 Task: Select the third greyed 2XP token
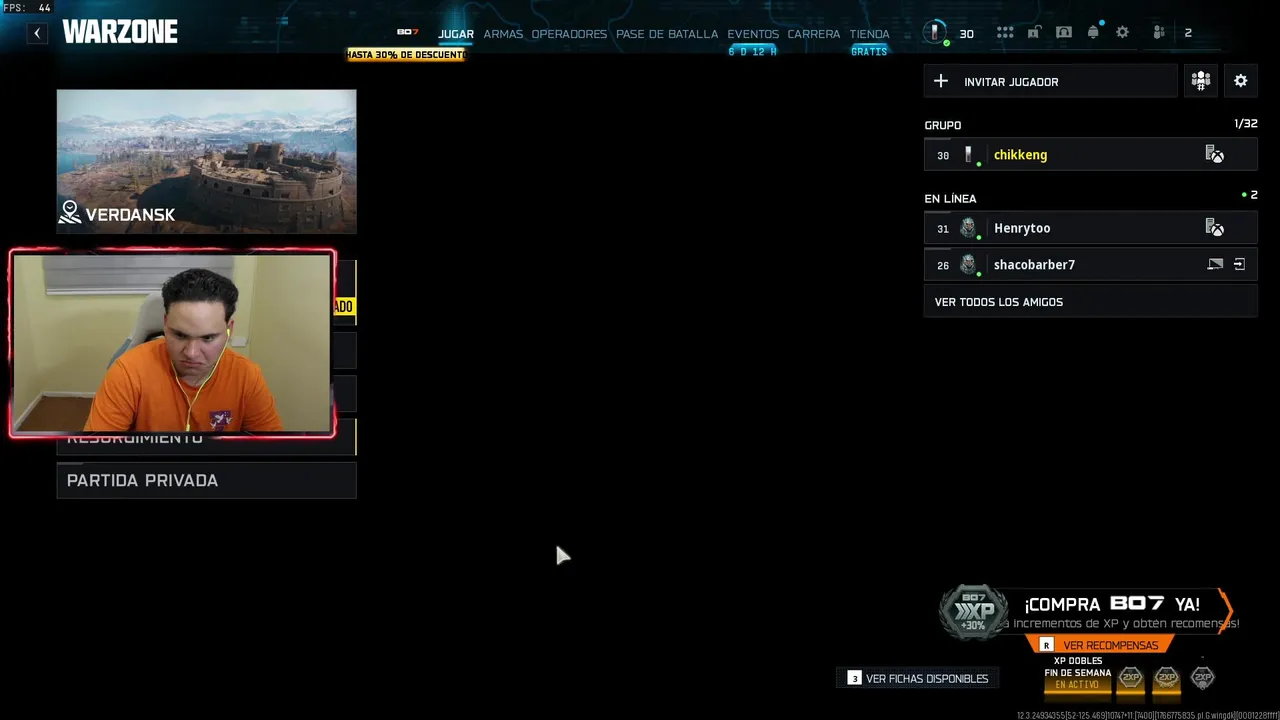(1203, 678)
